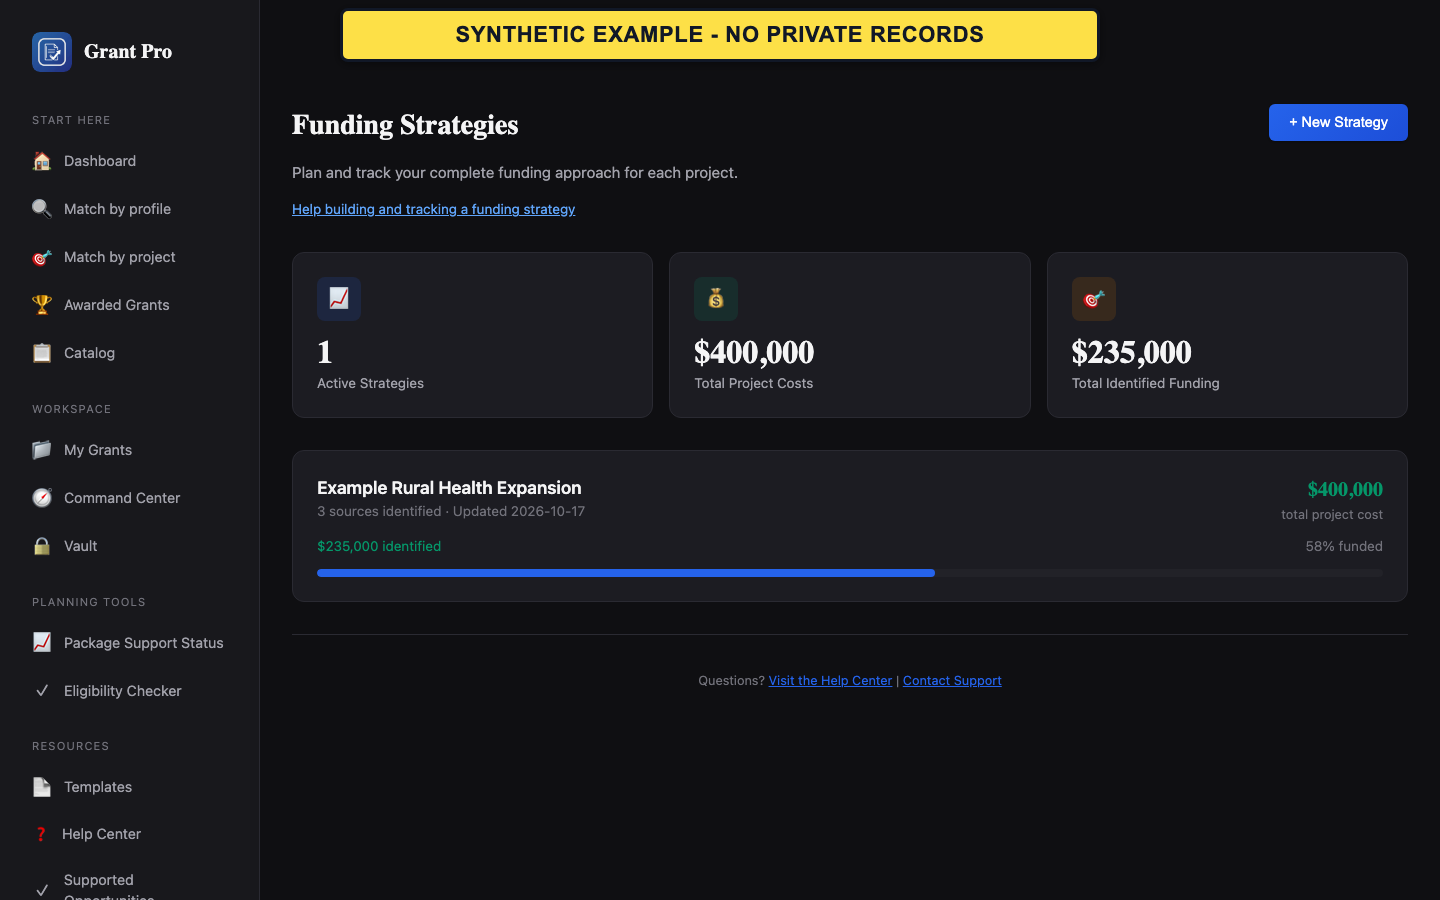1440x900 pixels.
Task: Click the Catalog clipboard icon
Action: coord(42,353)
